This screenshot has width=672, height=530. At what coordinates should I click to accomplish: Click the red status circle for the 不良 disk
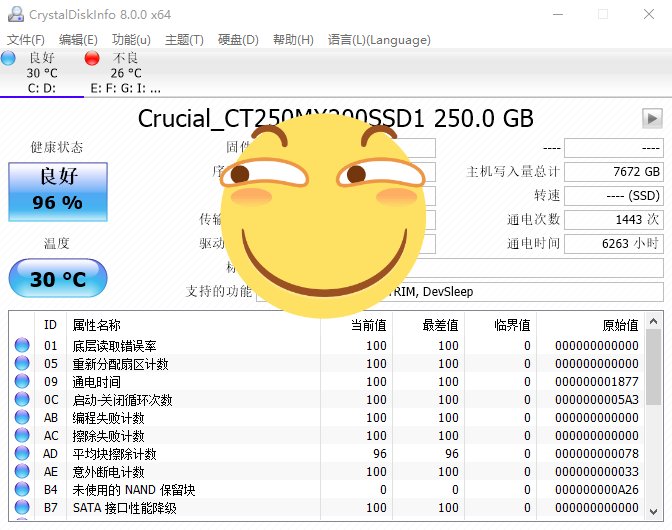point(92,58)
